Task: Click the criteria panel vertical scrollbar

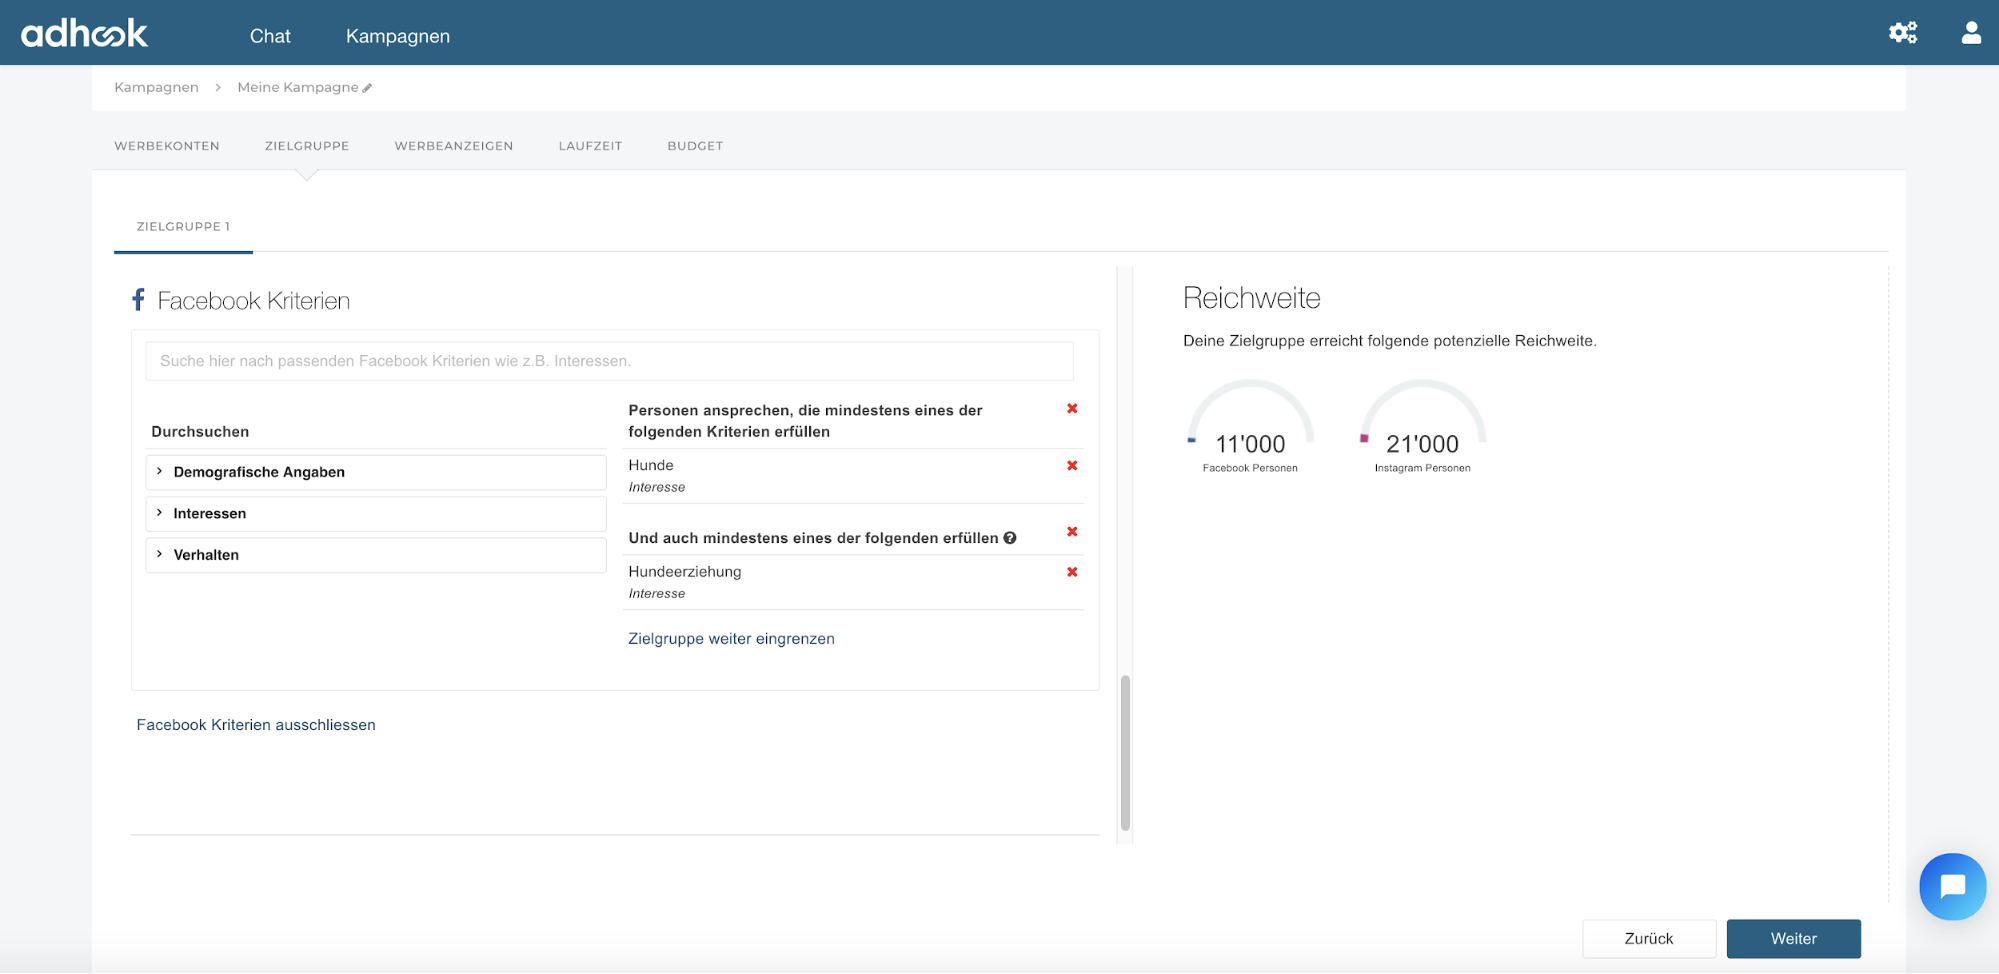Action: [1125, 753]
